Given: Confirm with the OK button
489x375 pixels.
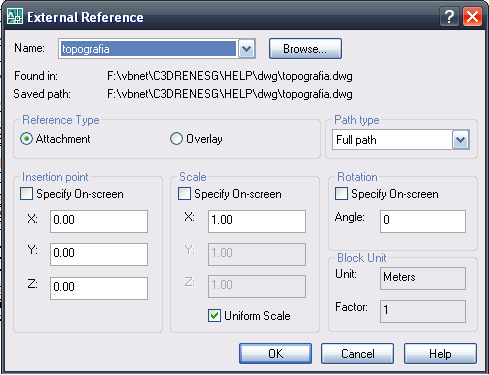Looking at the screenshot, I should (276, 354).
